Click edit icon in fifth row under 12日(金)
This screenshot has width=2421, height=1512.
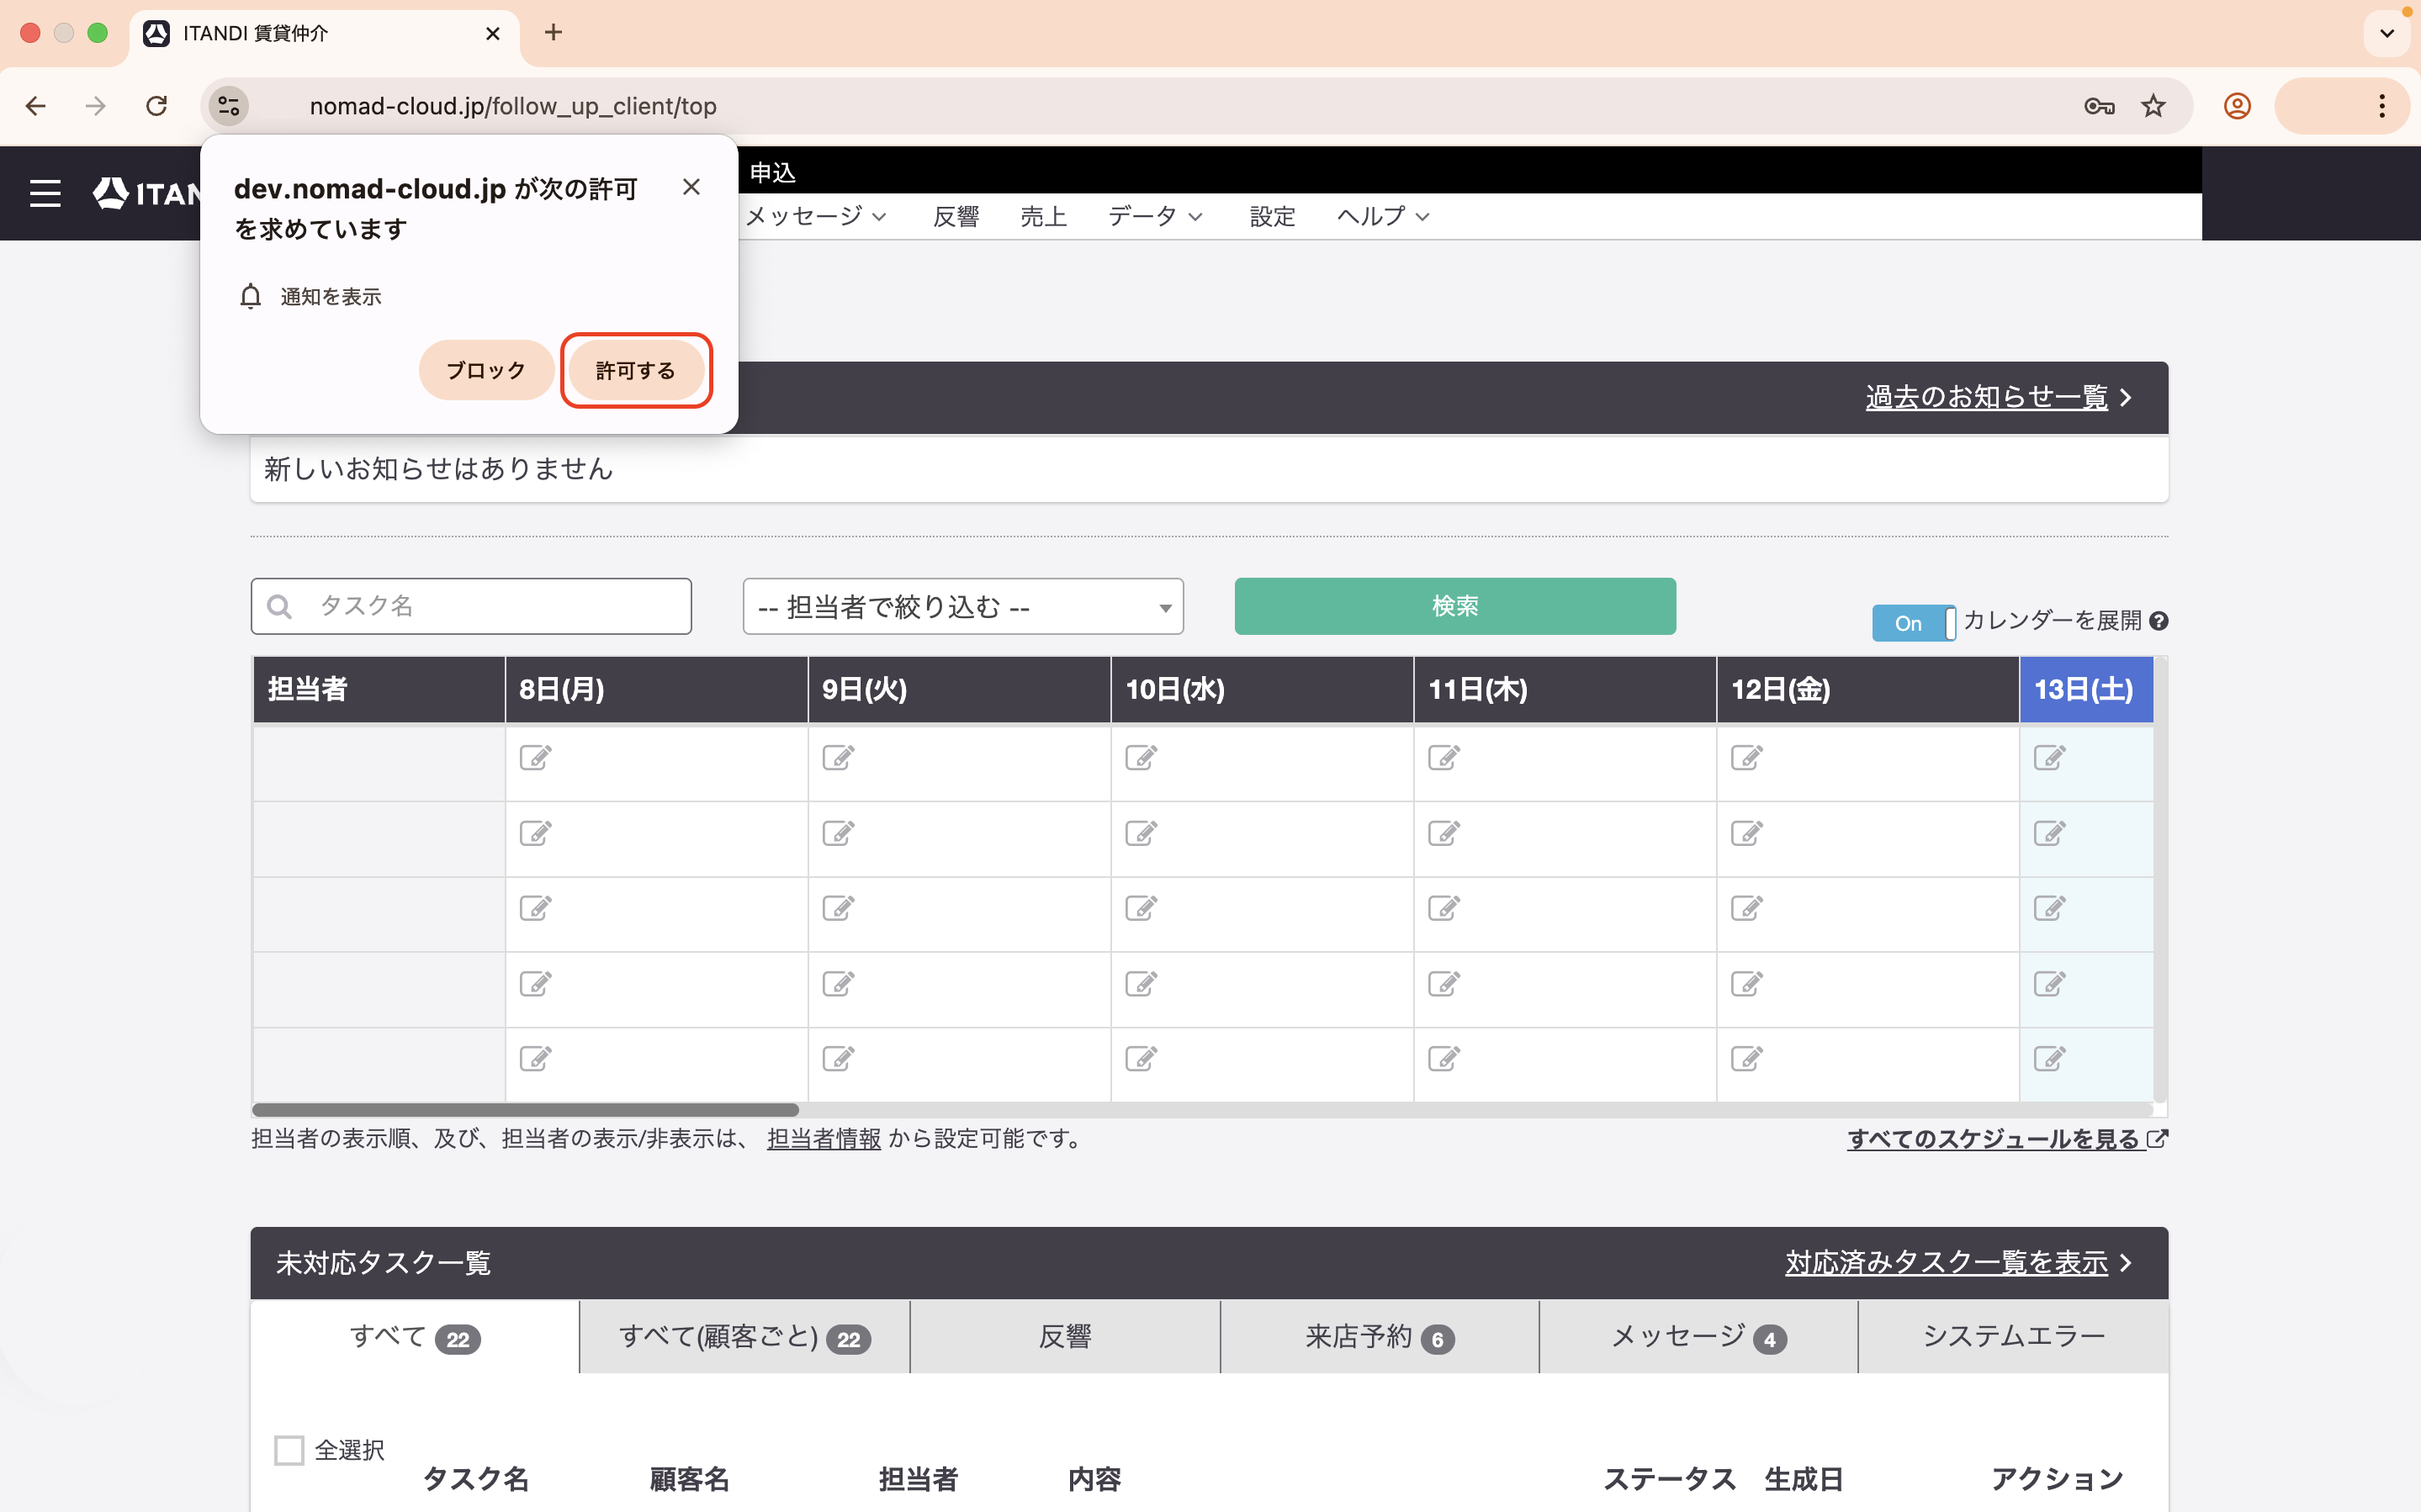[1747, 1058]
